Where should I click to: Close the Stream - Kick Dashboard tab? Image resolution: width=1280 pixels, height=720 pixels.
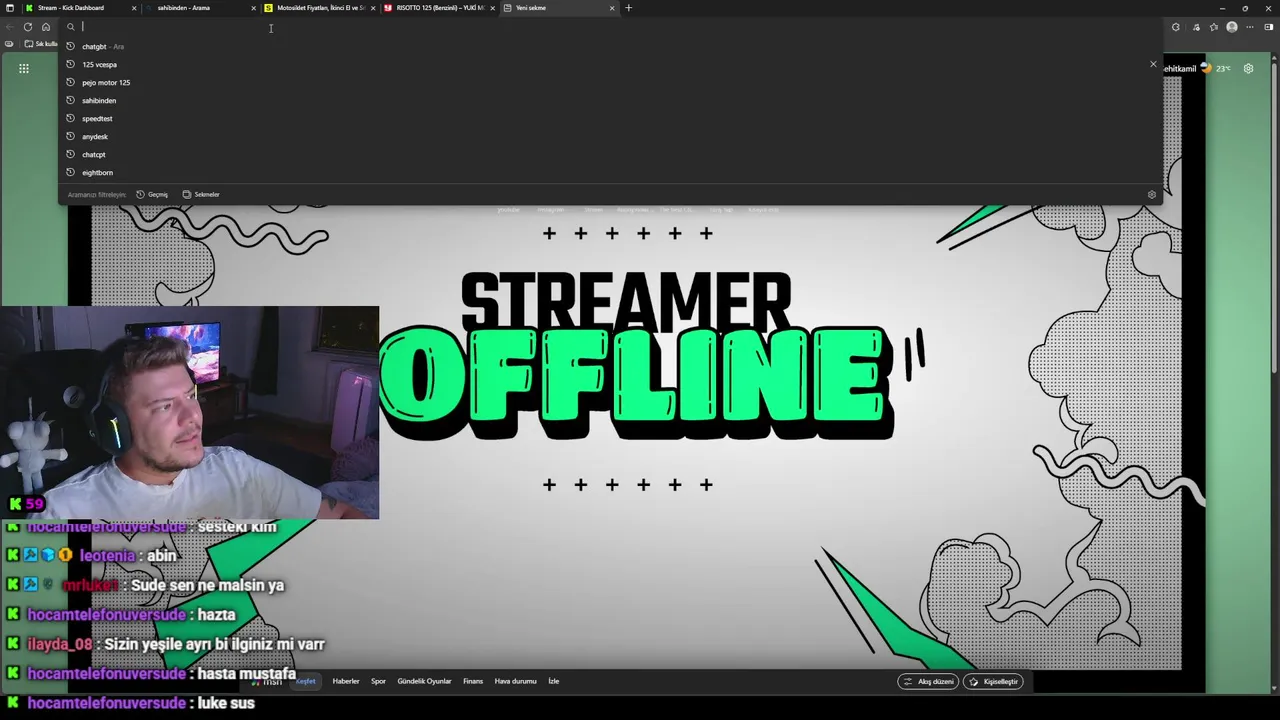tap(134, 8)
